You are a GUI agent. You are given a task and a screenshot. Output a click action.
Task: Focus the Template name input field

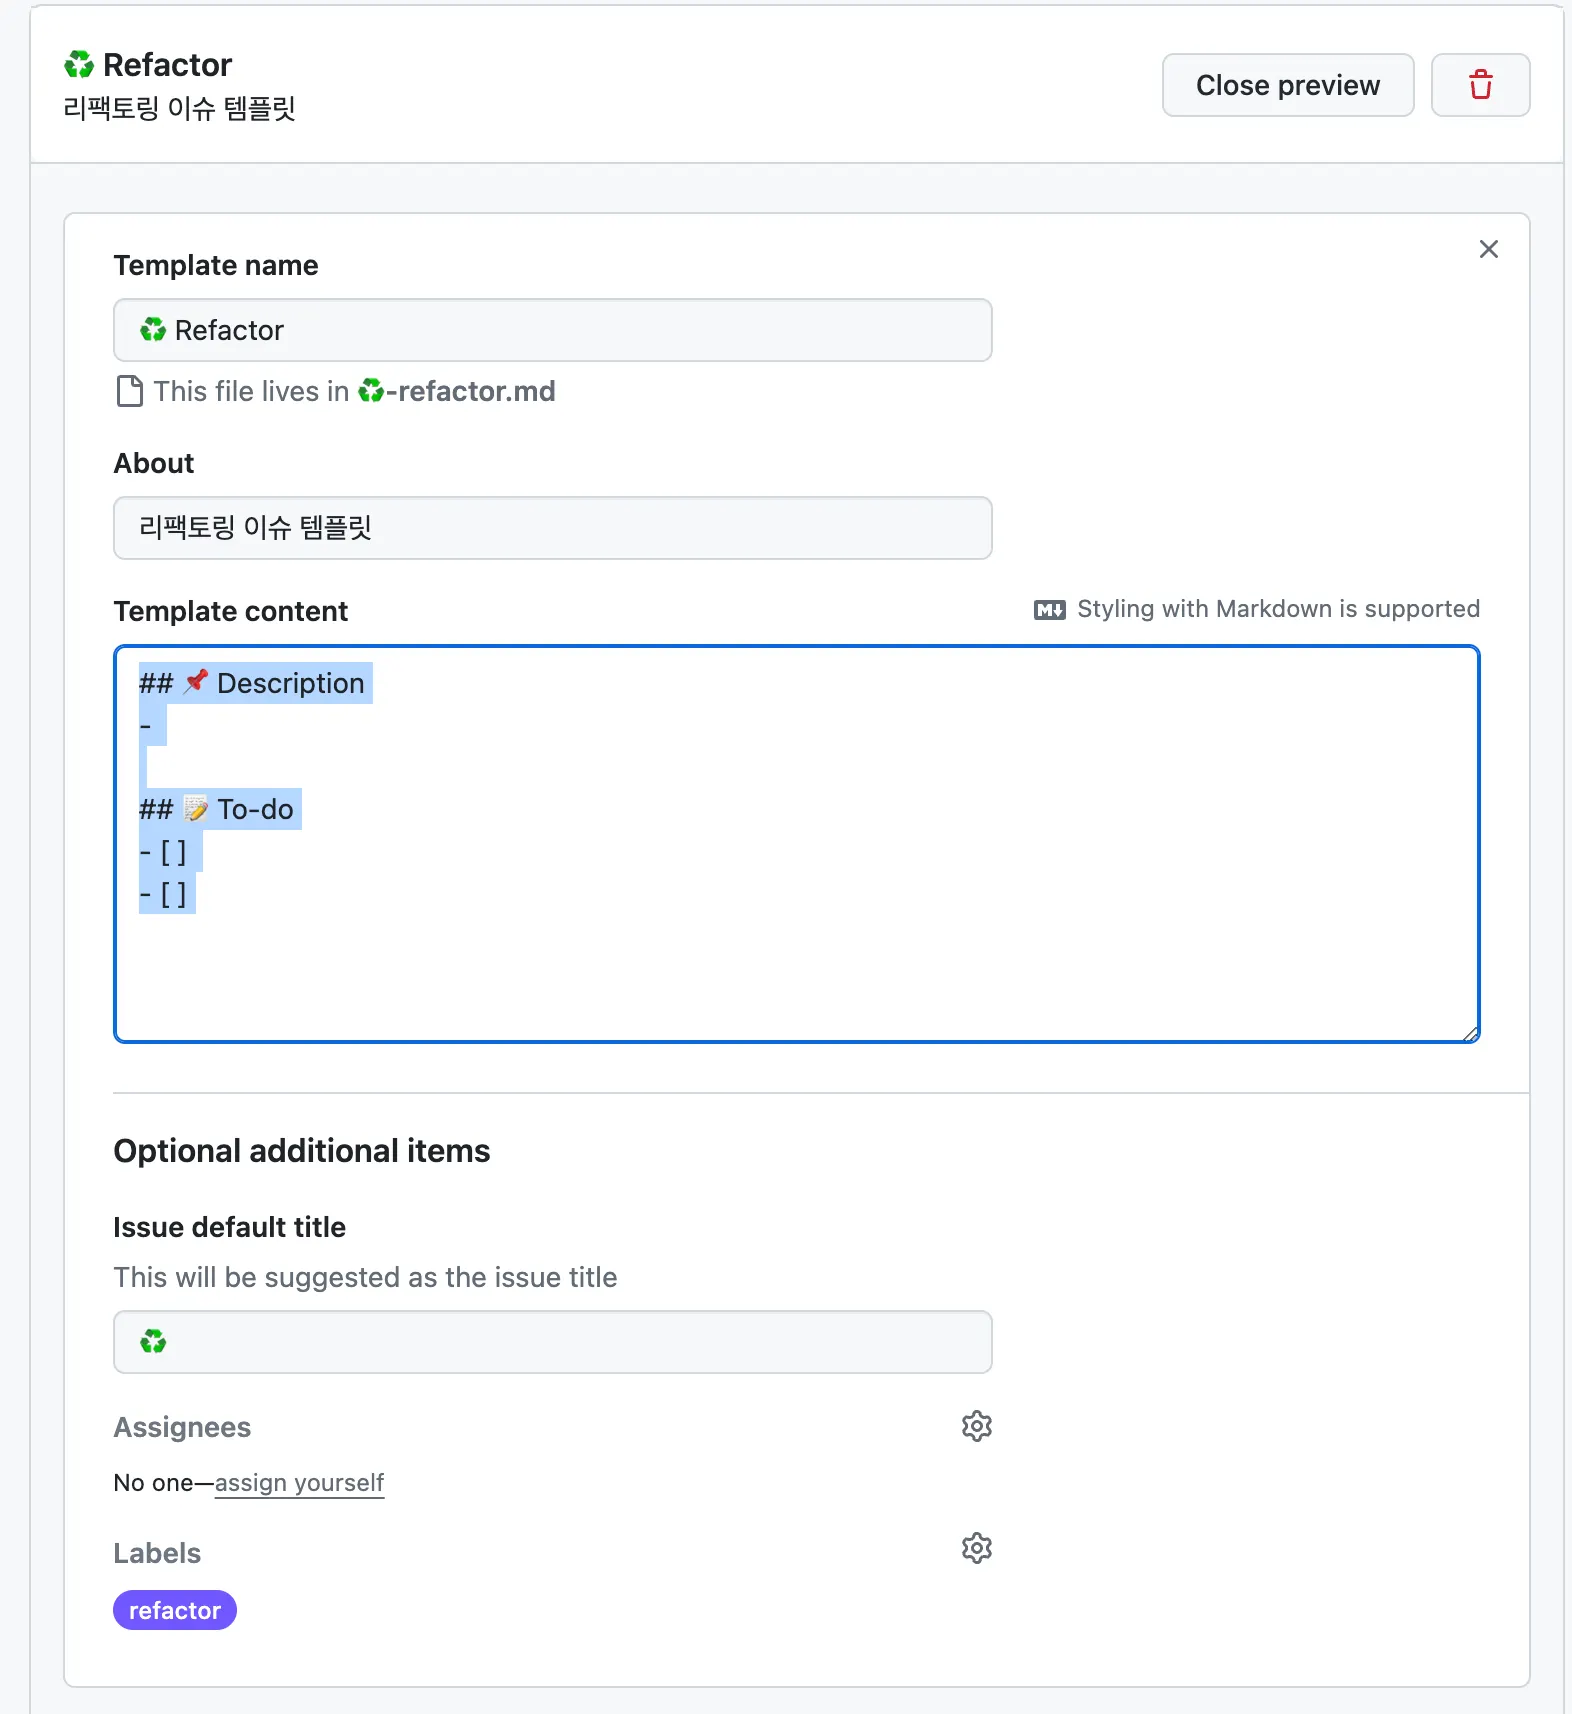552,330
